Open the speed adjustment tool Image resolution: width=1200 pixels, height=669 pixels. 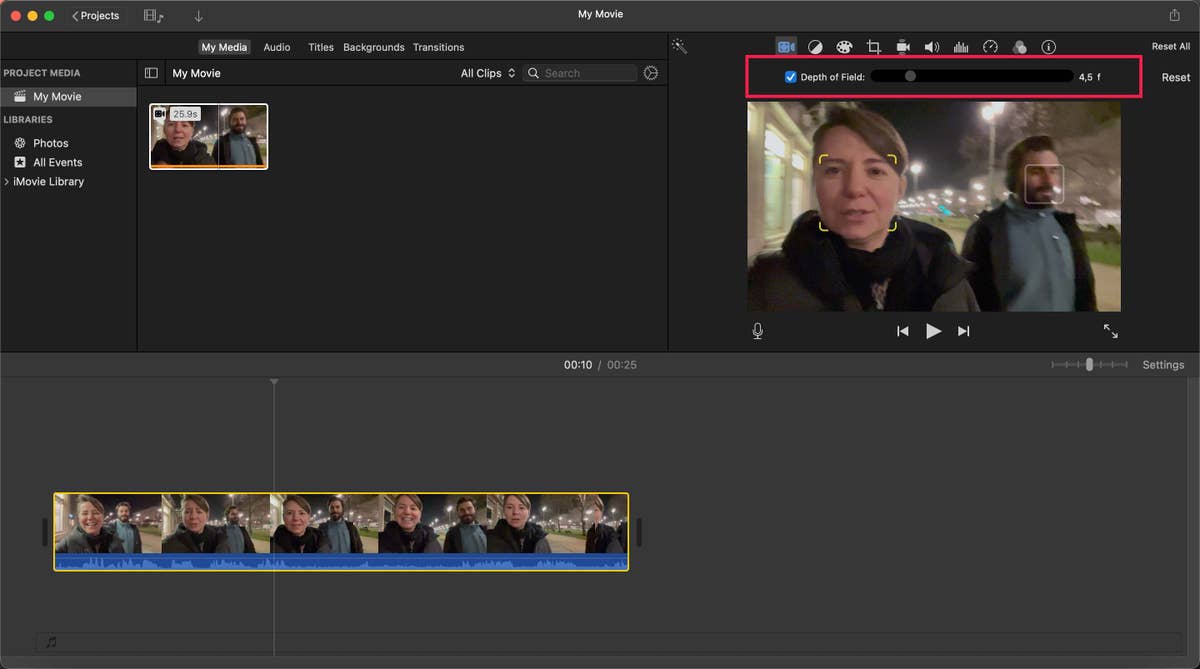click(x=990, y=47)
